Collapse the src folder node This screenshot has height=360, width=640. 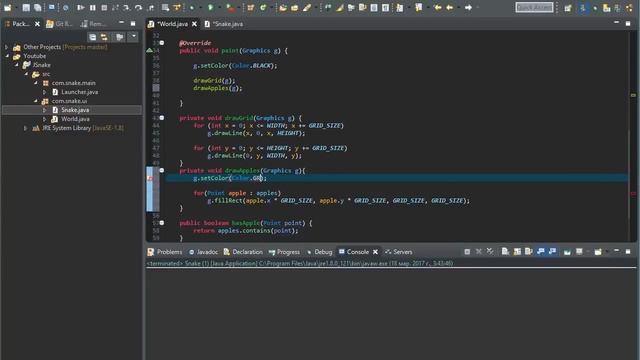coord(26,74)
